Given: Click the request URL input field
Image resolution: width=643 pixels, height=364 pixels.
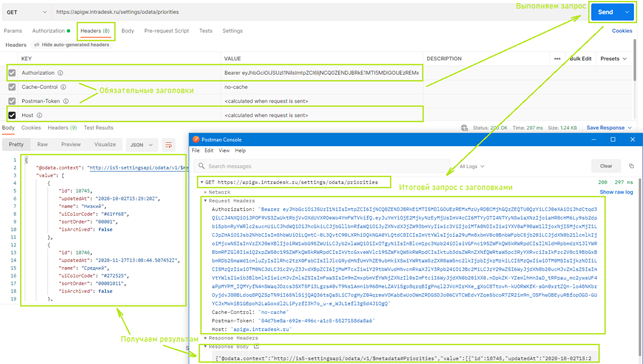Looking at the screenshot, I should pos(320,12).
